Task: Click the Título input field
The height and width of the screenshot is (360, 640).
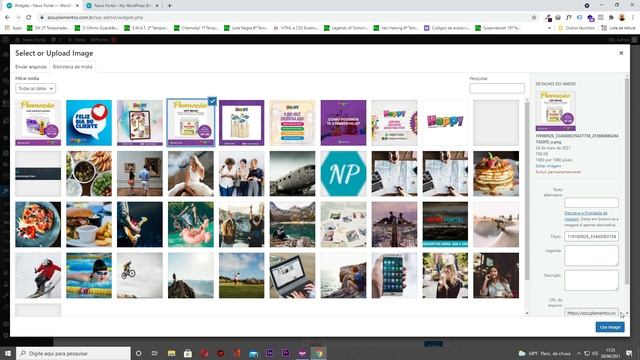Action: (591, 236)
